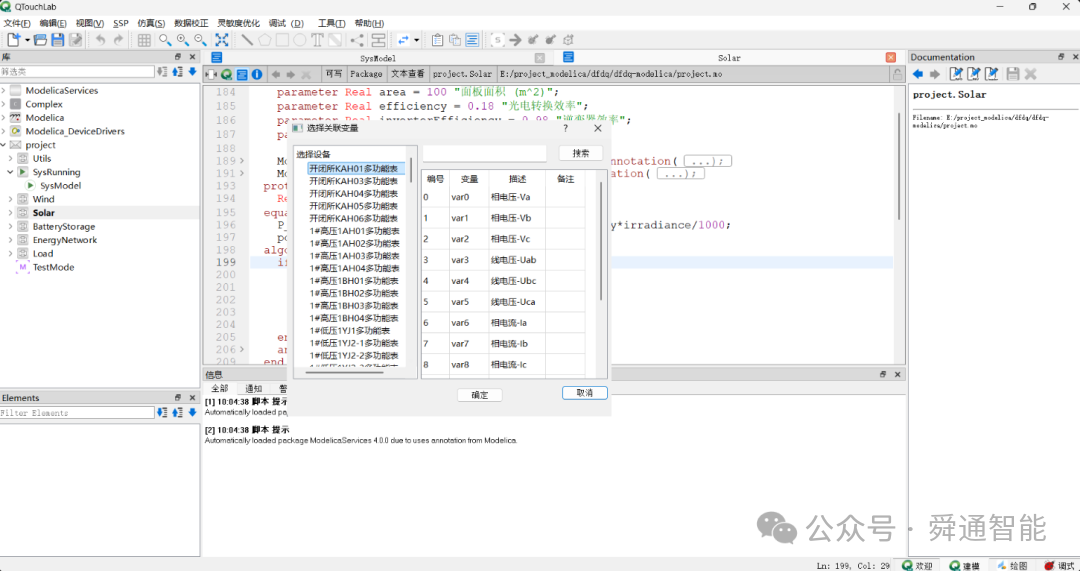
Task: Click the zoom in magnifier icon
Action: 183,40
